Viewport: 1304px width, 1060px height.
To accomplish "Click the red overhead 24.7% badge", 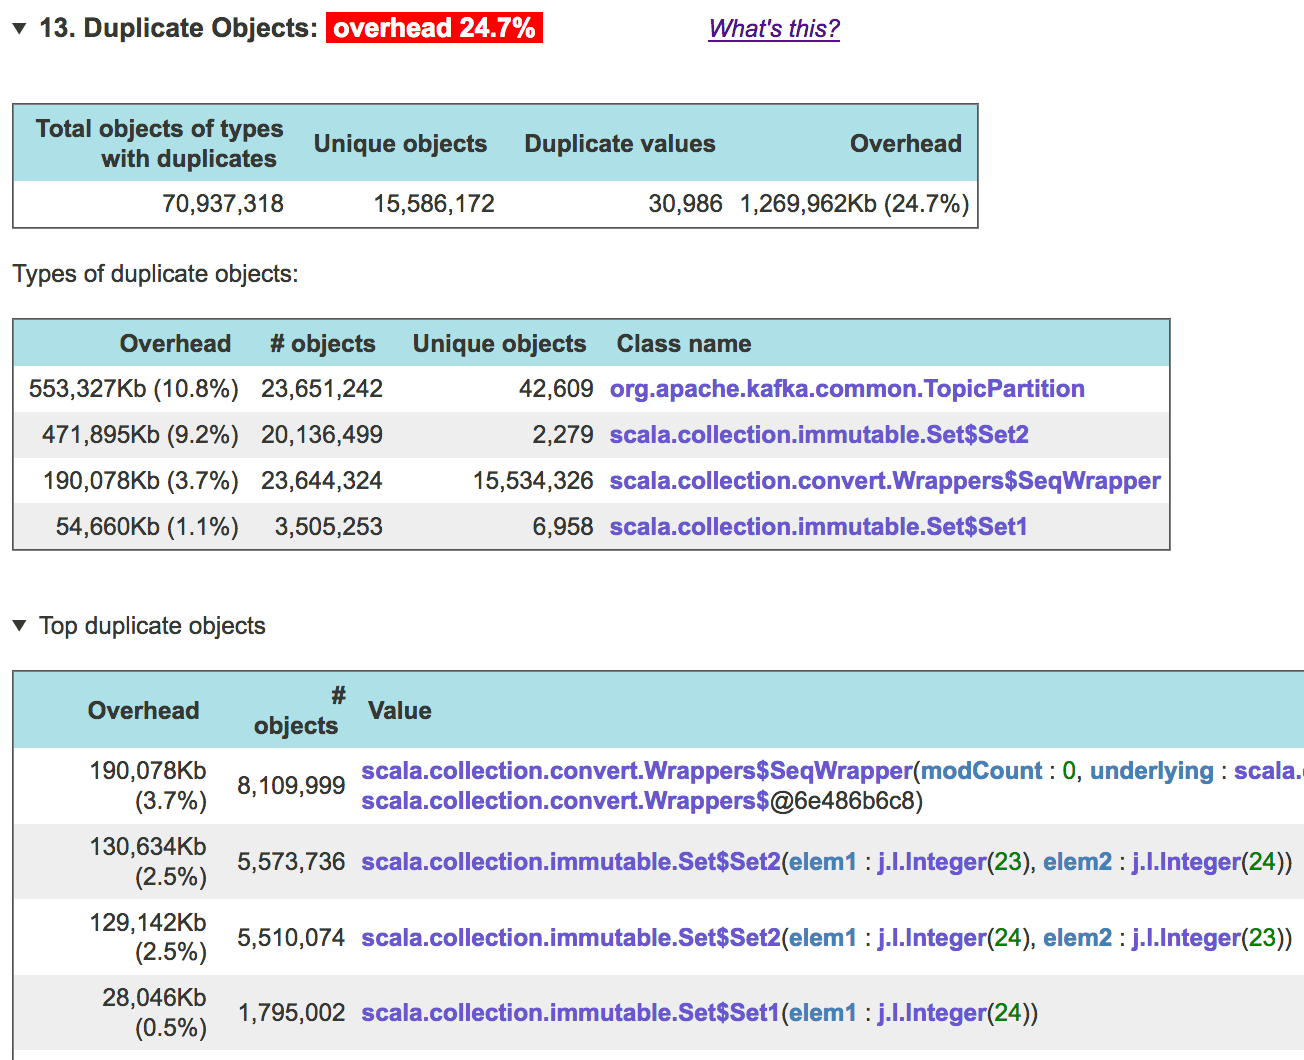I will coord(434,29).
